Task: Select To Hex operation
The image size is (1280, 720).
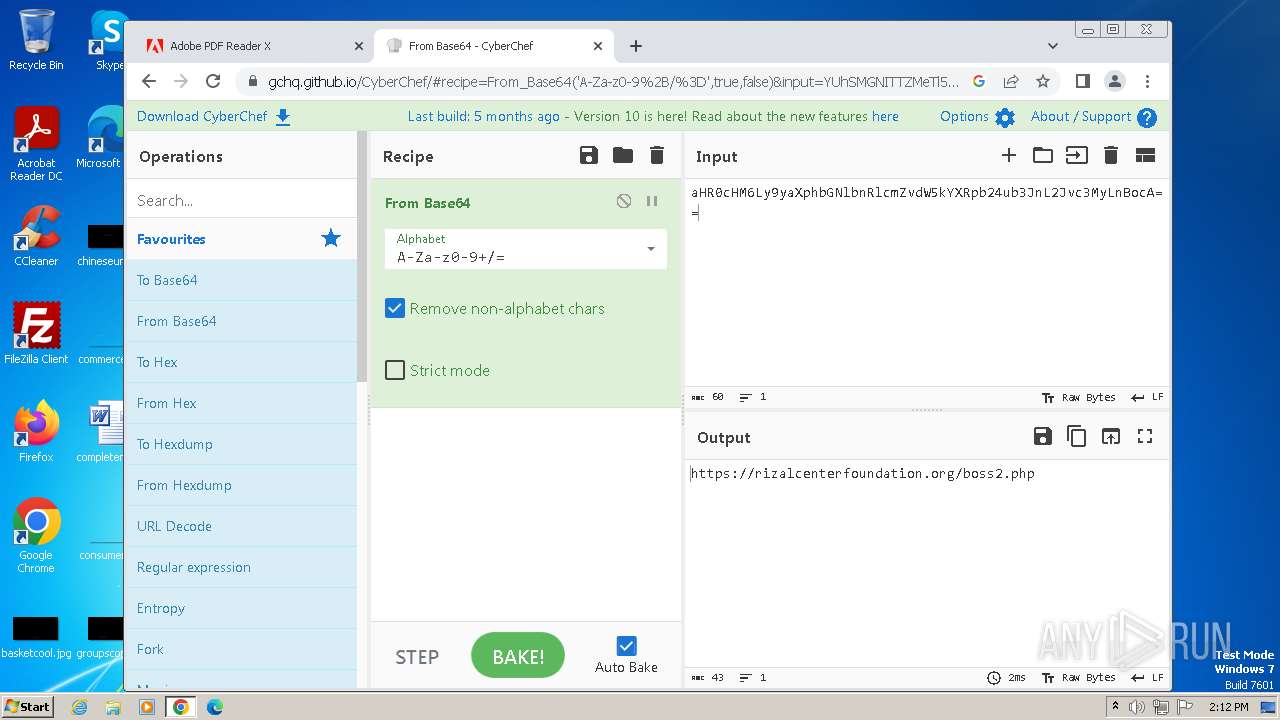Action: pos(241,362)
